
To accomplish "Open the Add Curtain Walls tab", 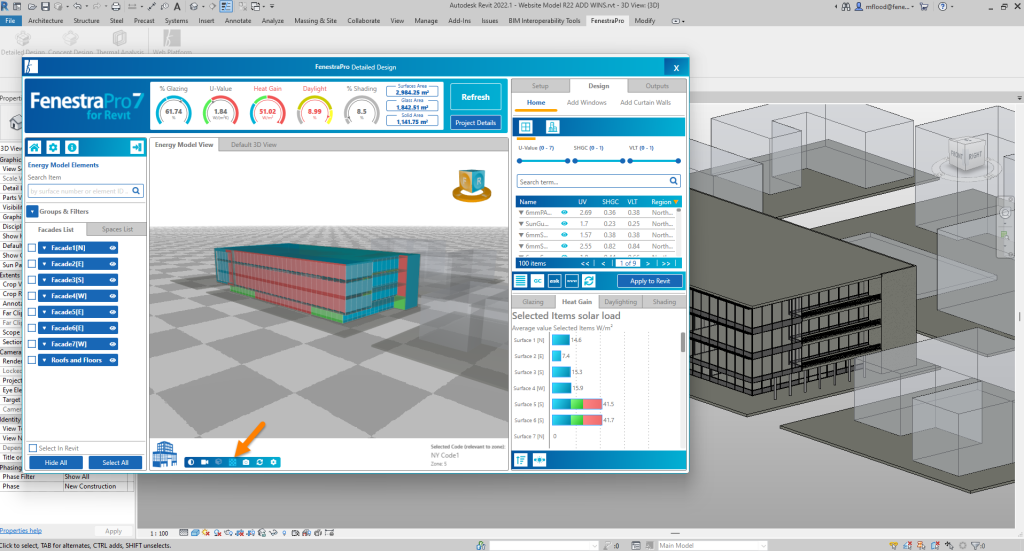I will pyautogui.click(x=645, y=102).
